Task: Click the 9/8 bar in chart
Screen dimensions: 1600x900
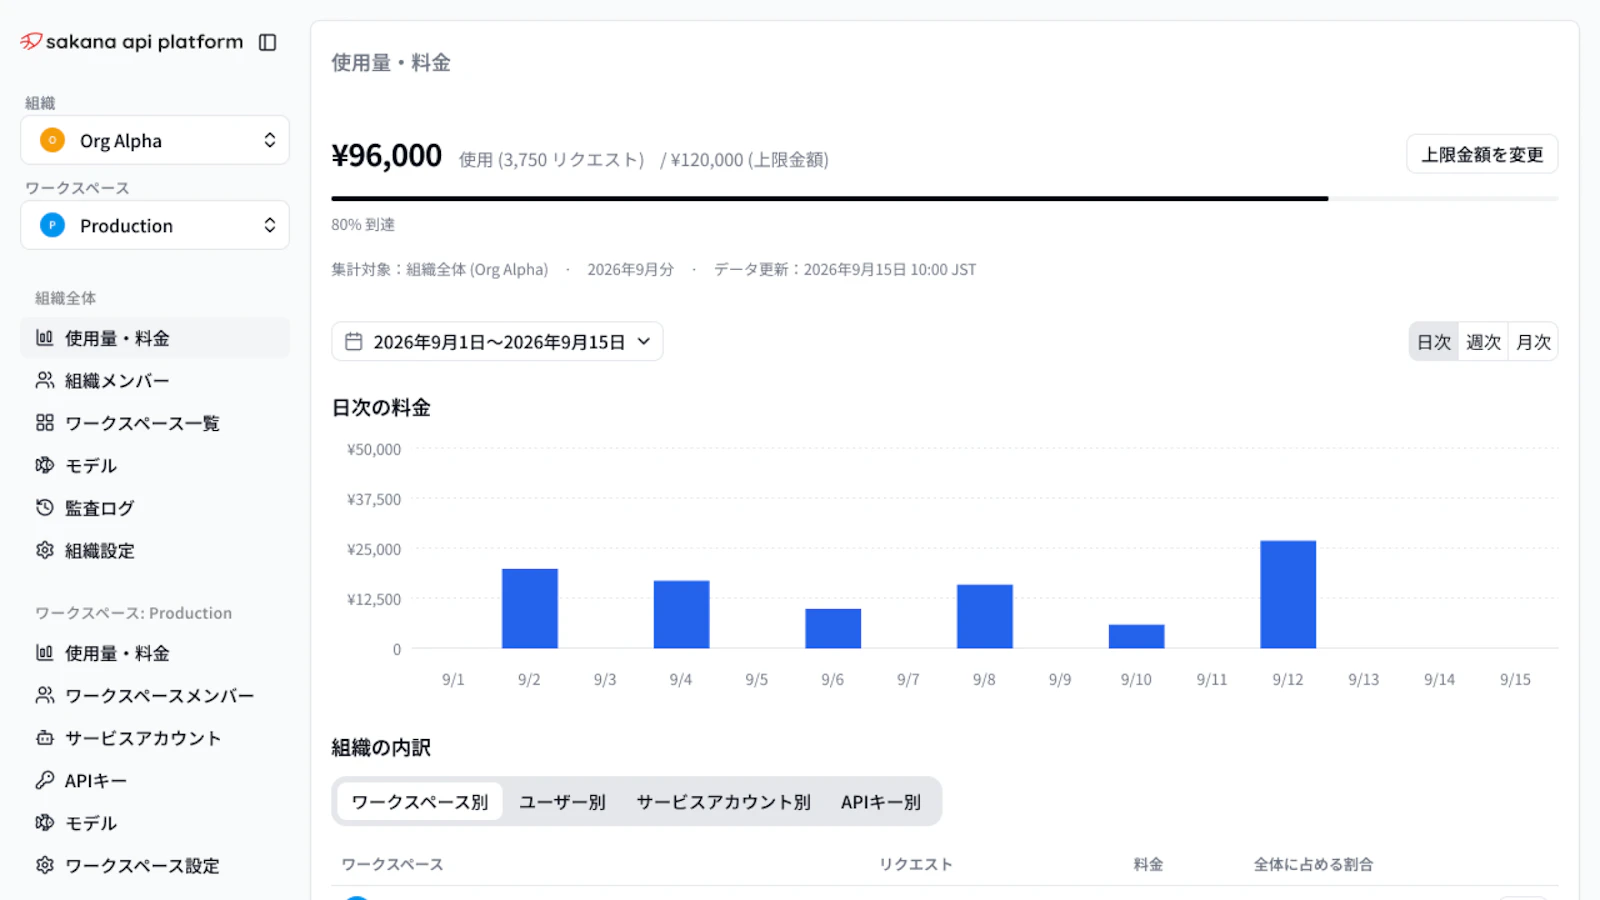Action: 985,617
